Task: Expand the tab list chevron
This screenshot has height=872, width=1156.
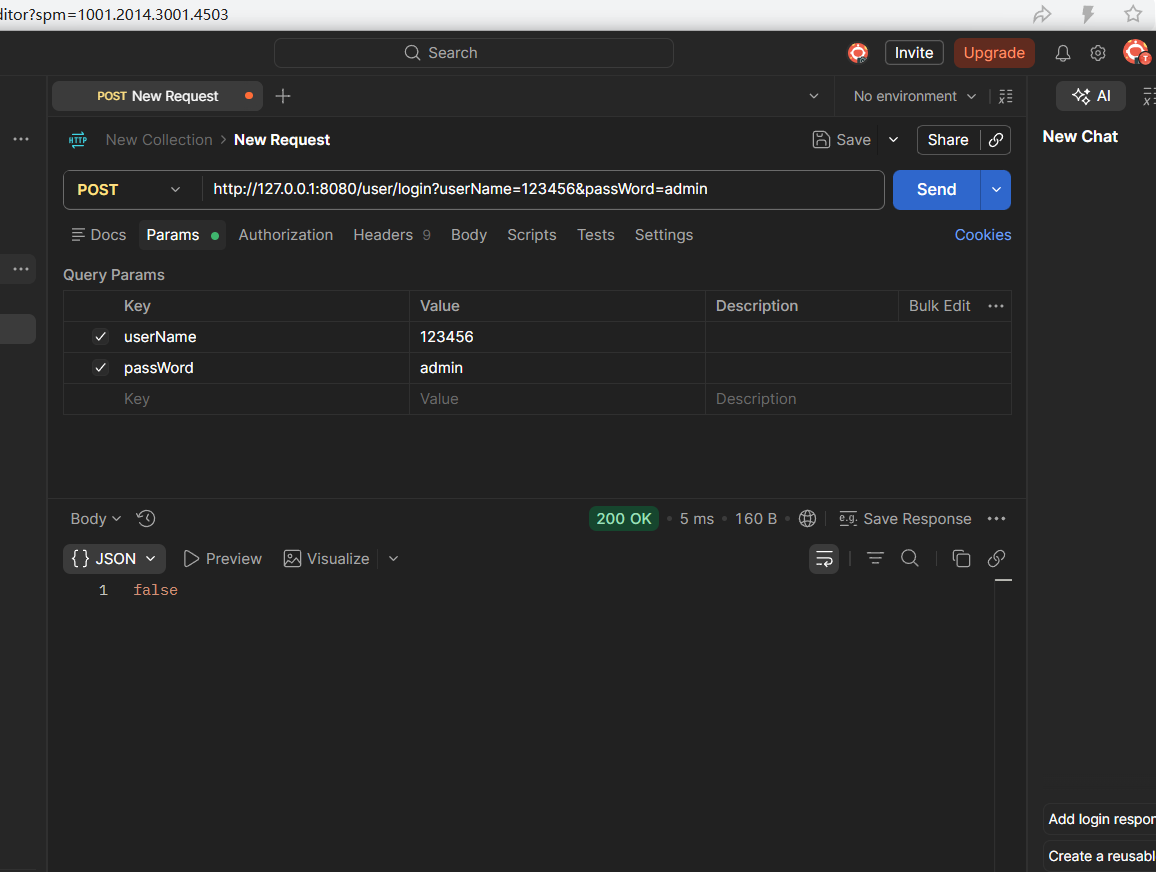Action: coord(814,97)
